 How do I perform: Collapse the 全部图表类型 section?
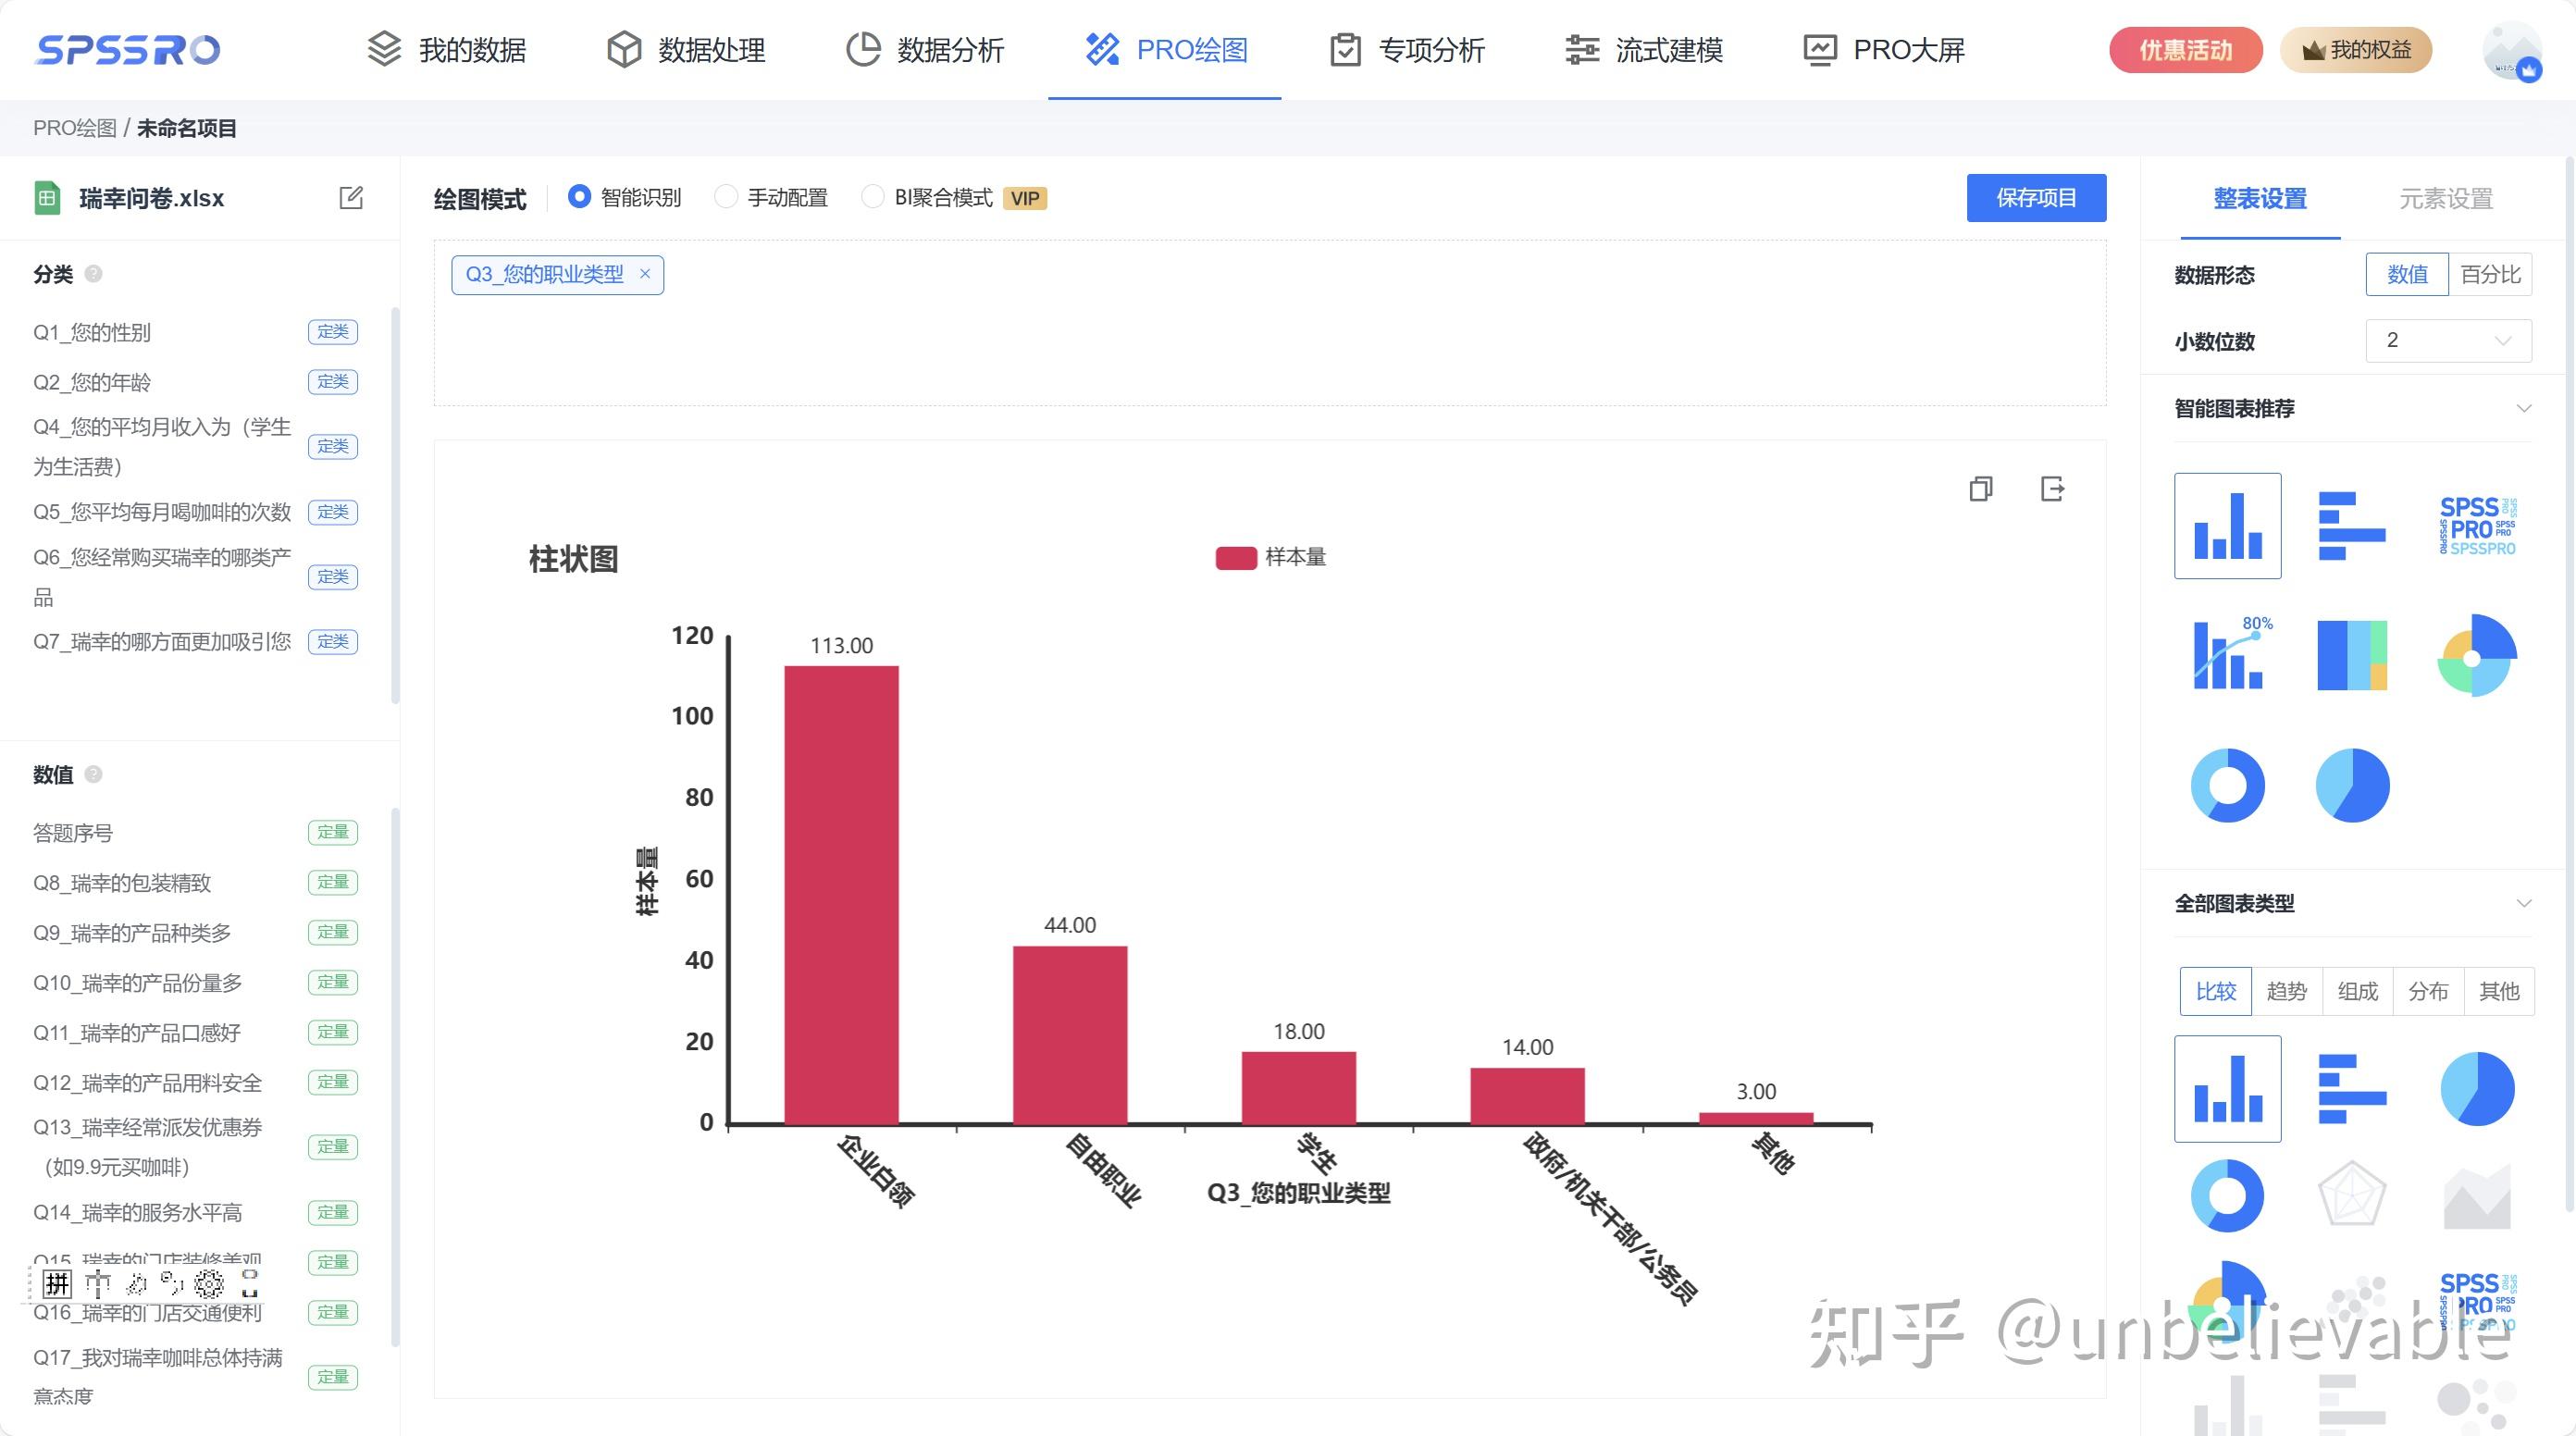pyautogui.click(x=2524, y=903)
